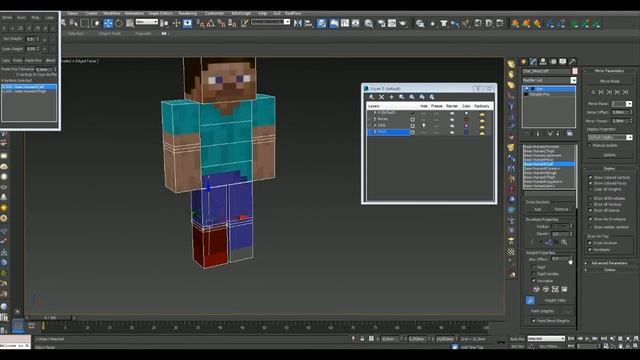Click Blend button in Weight Tool window
This screenshot has height=360, width=640.
click(51, 60)
